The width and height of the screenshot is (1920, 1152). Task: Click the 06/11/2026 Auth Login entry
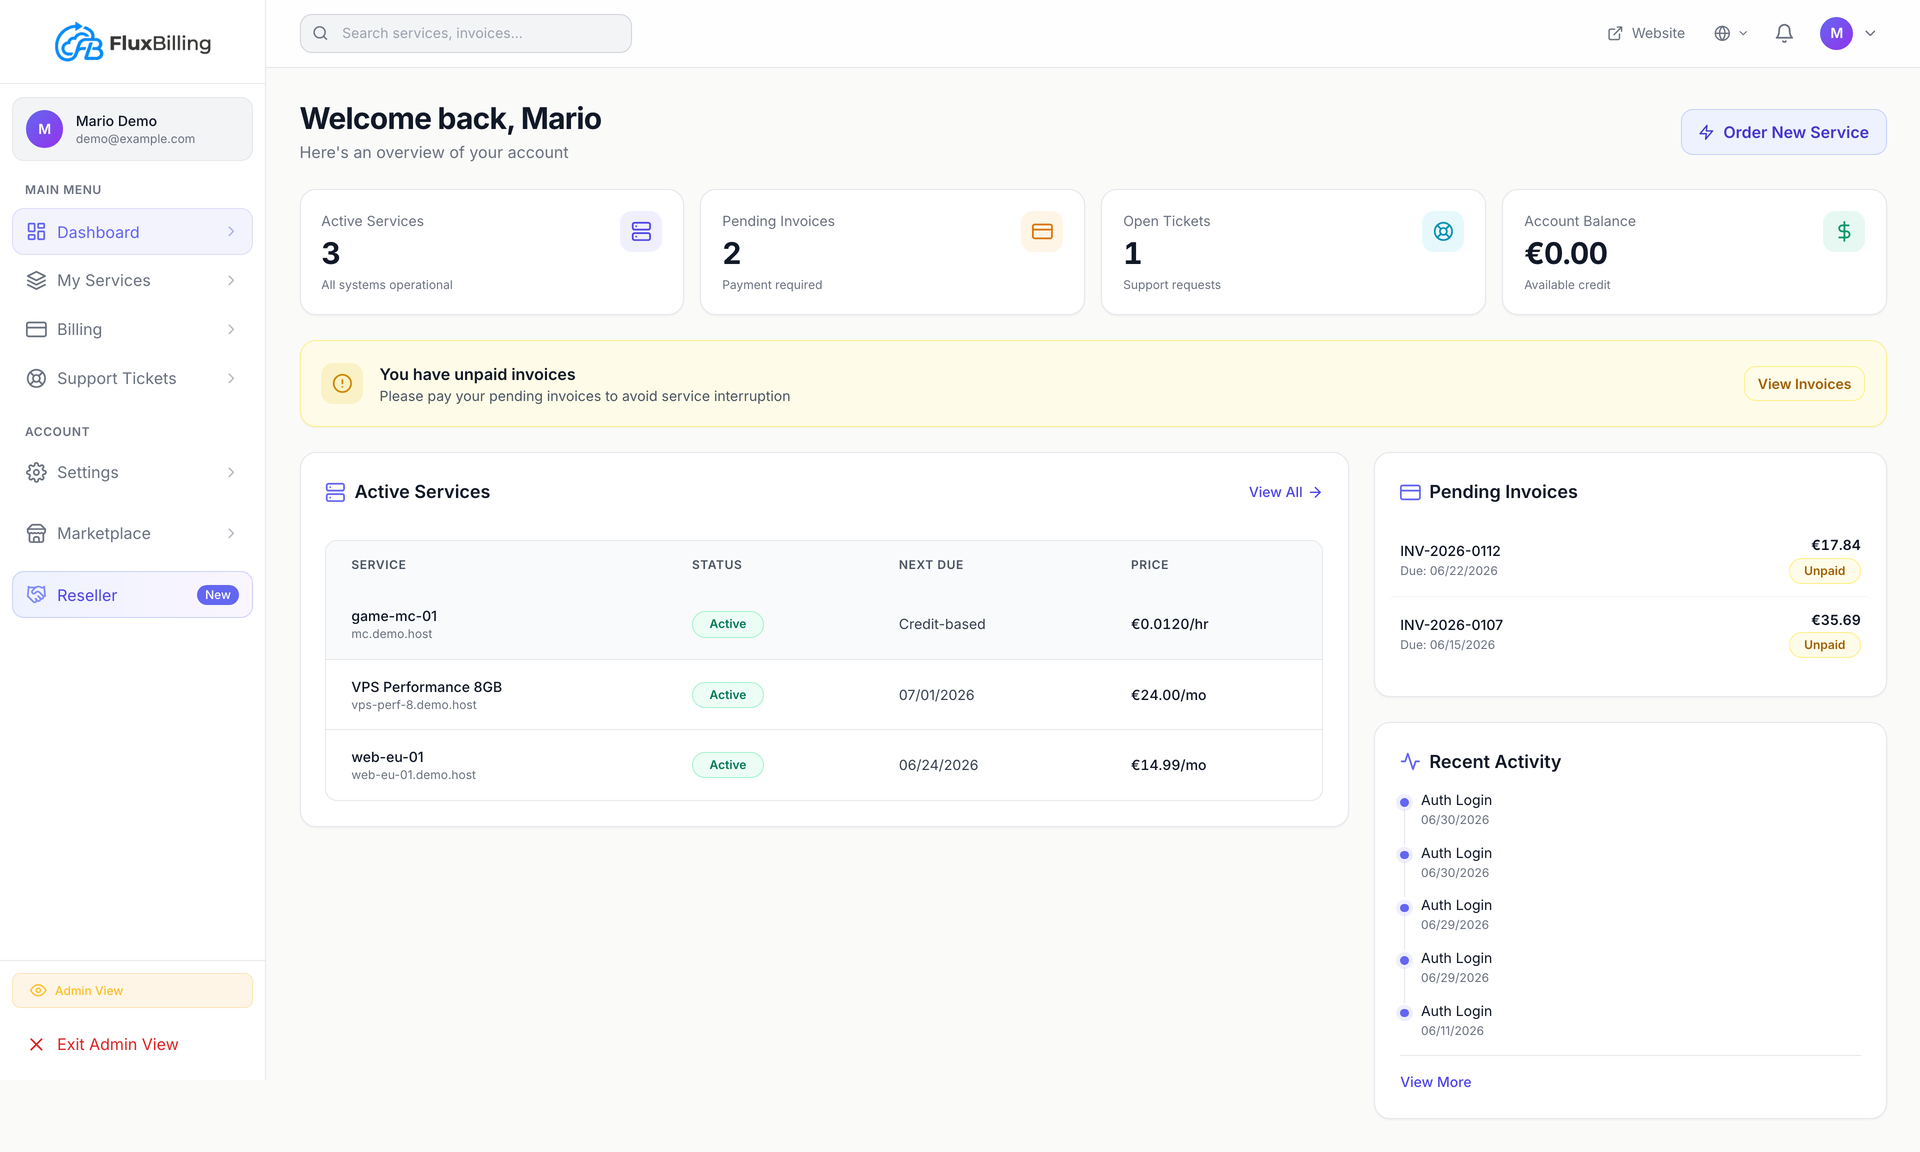click(1456, 1020)
